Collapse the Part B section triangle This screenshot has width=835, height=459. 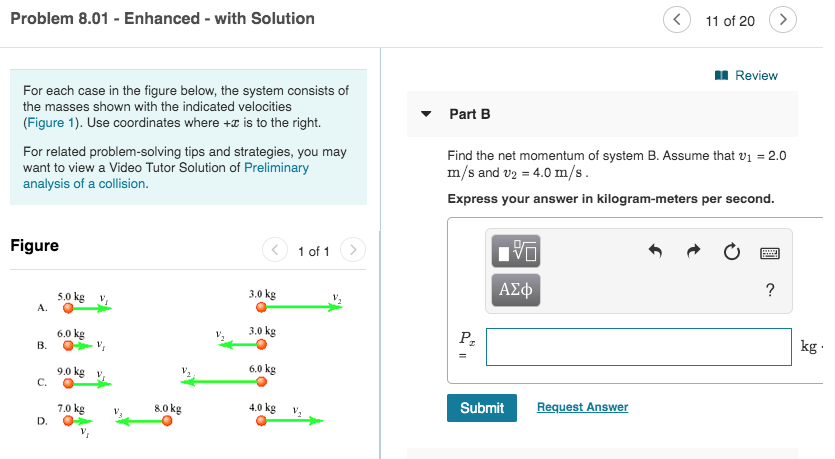pos(426,114)
